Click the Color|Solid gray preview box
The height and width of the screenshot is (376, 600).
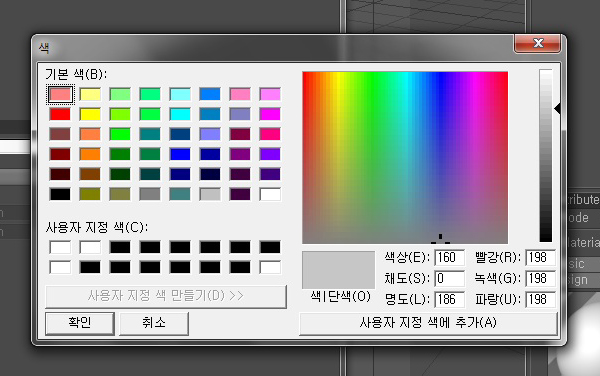point(338,270)
